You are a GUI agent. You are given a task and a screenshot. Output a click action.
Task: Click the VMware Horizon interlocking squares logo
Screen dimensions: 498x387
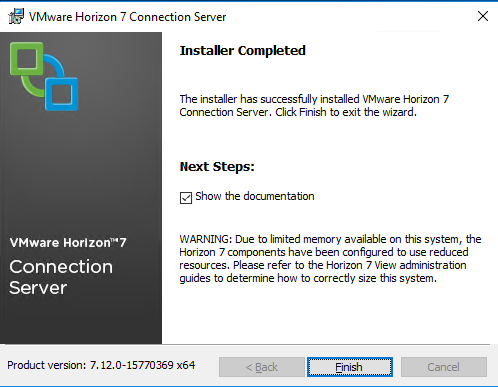click(44, 76)
